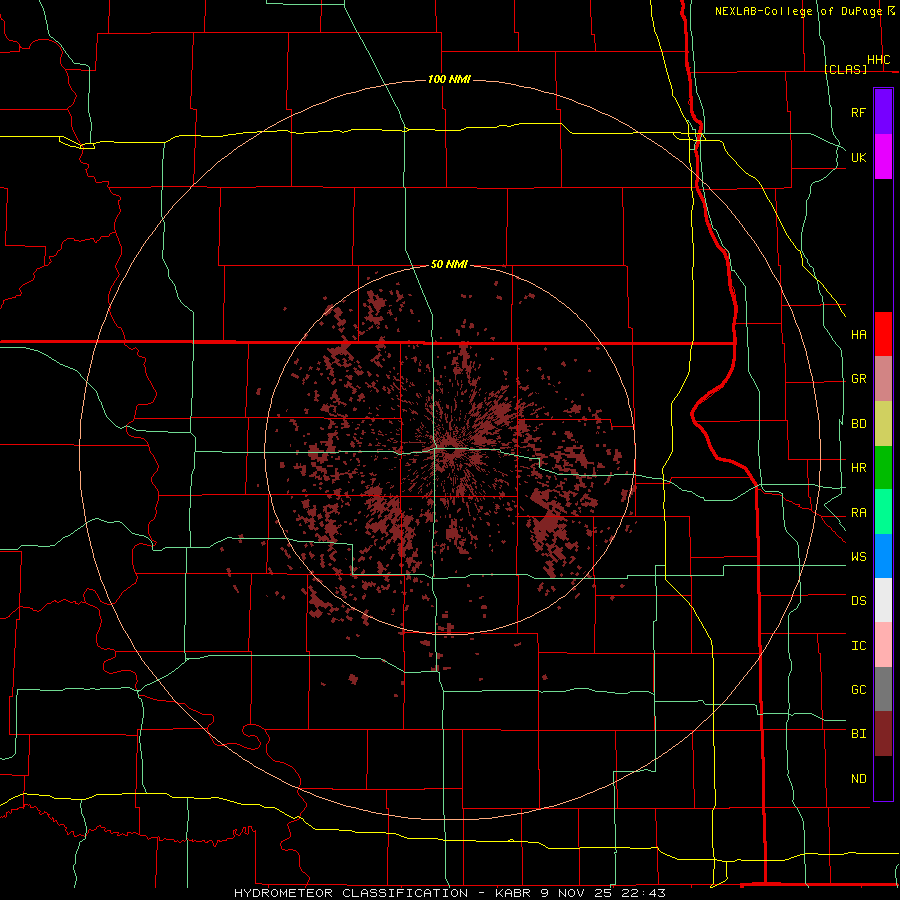Click the Hydrometeor Classification KABR title text
Image resolution: width=900 pixels, height=900 pixels.
[449, 893]
